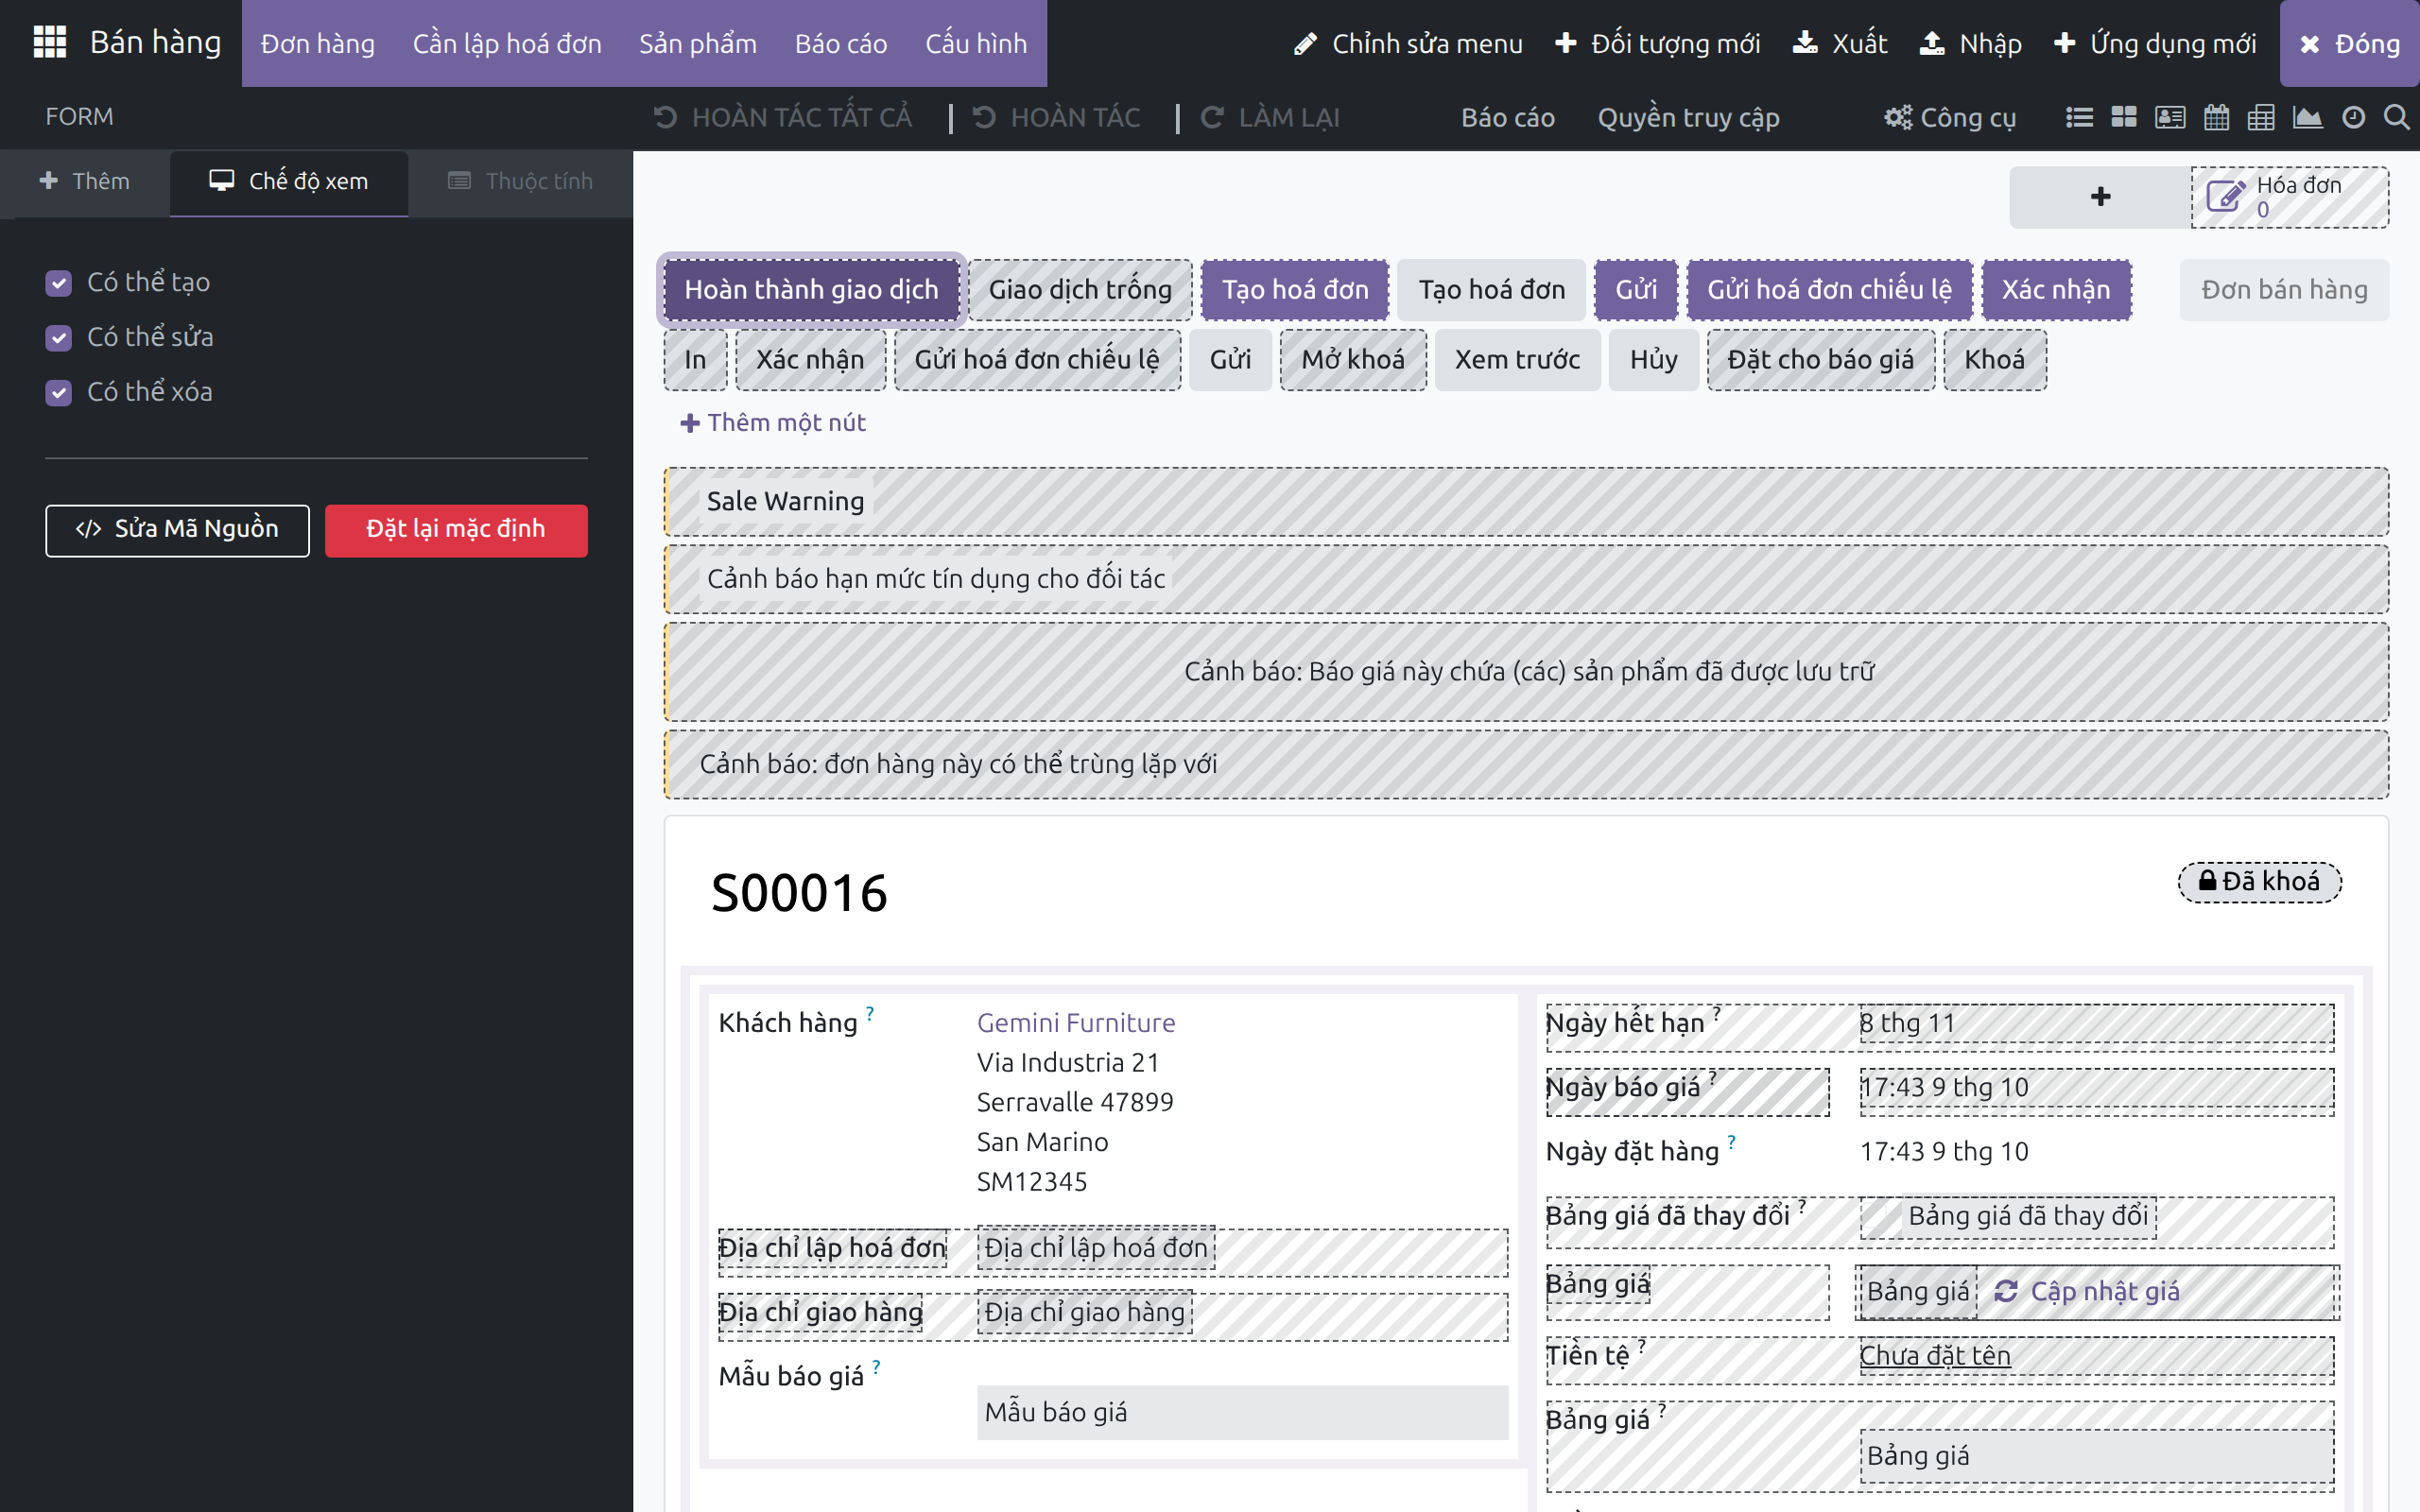Click the Đặt lại mặc định button

(x=456, y=530)
